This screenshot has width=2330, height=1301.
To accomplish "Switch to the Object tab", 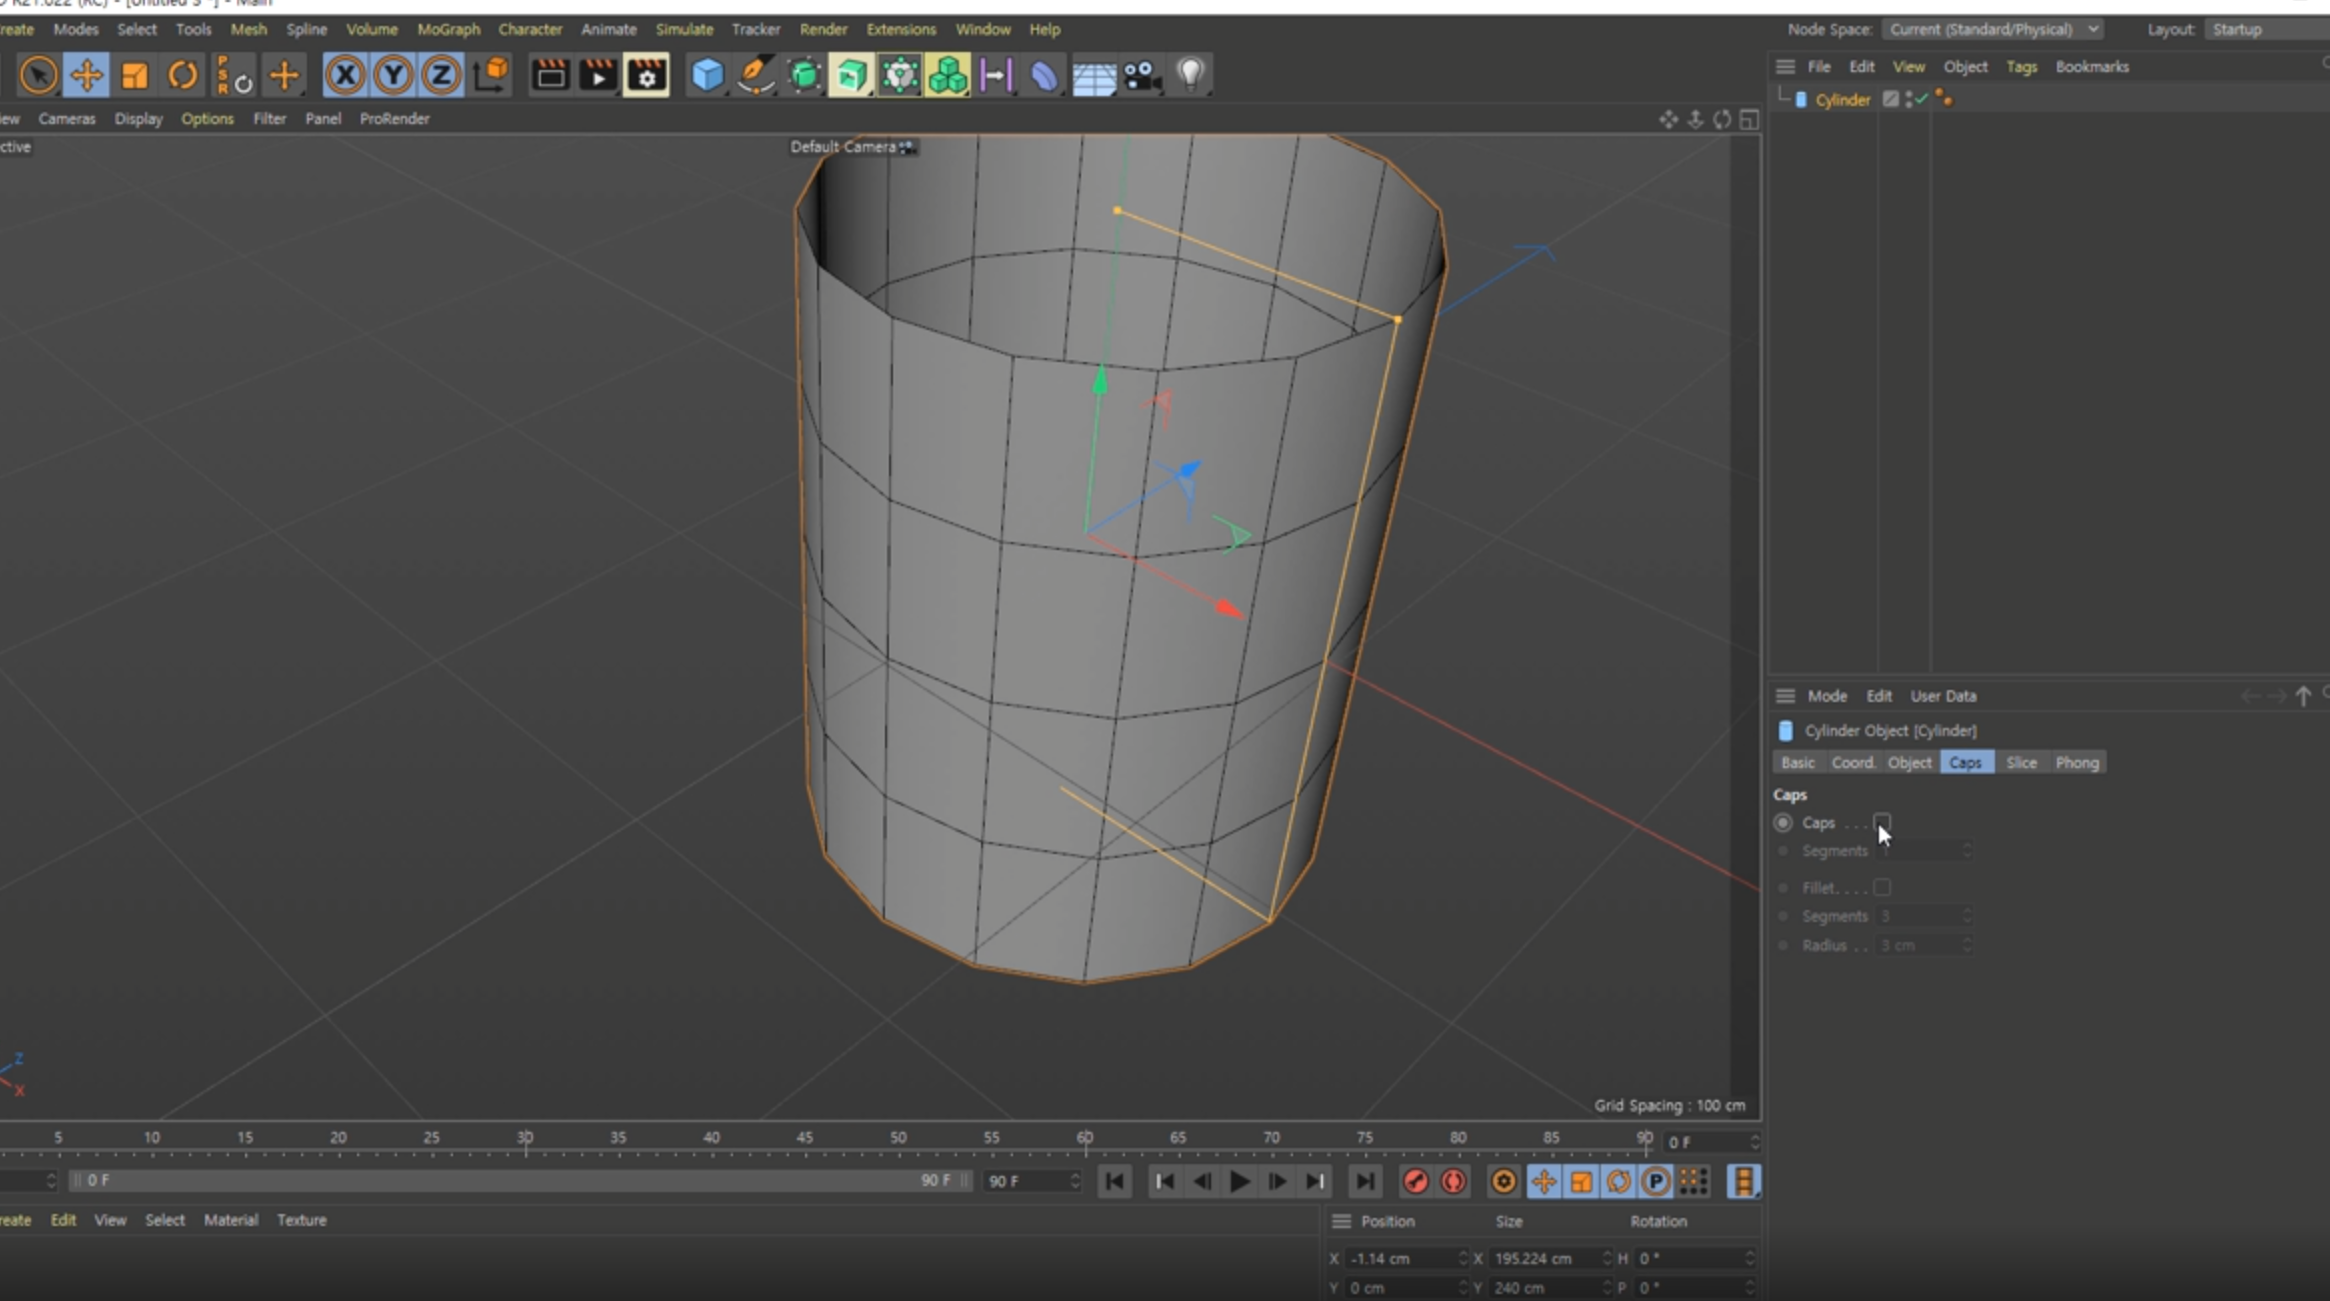I will pos(1908,762).
